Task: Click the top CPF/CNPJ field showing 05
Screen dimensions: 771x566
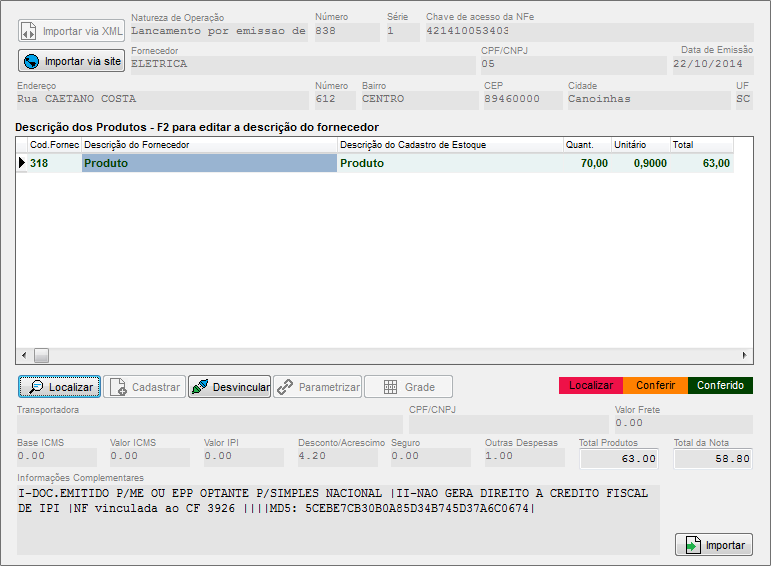Action: 573,65
